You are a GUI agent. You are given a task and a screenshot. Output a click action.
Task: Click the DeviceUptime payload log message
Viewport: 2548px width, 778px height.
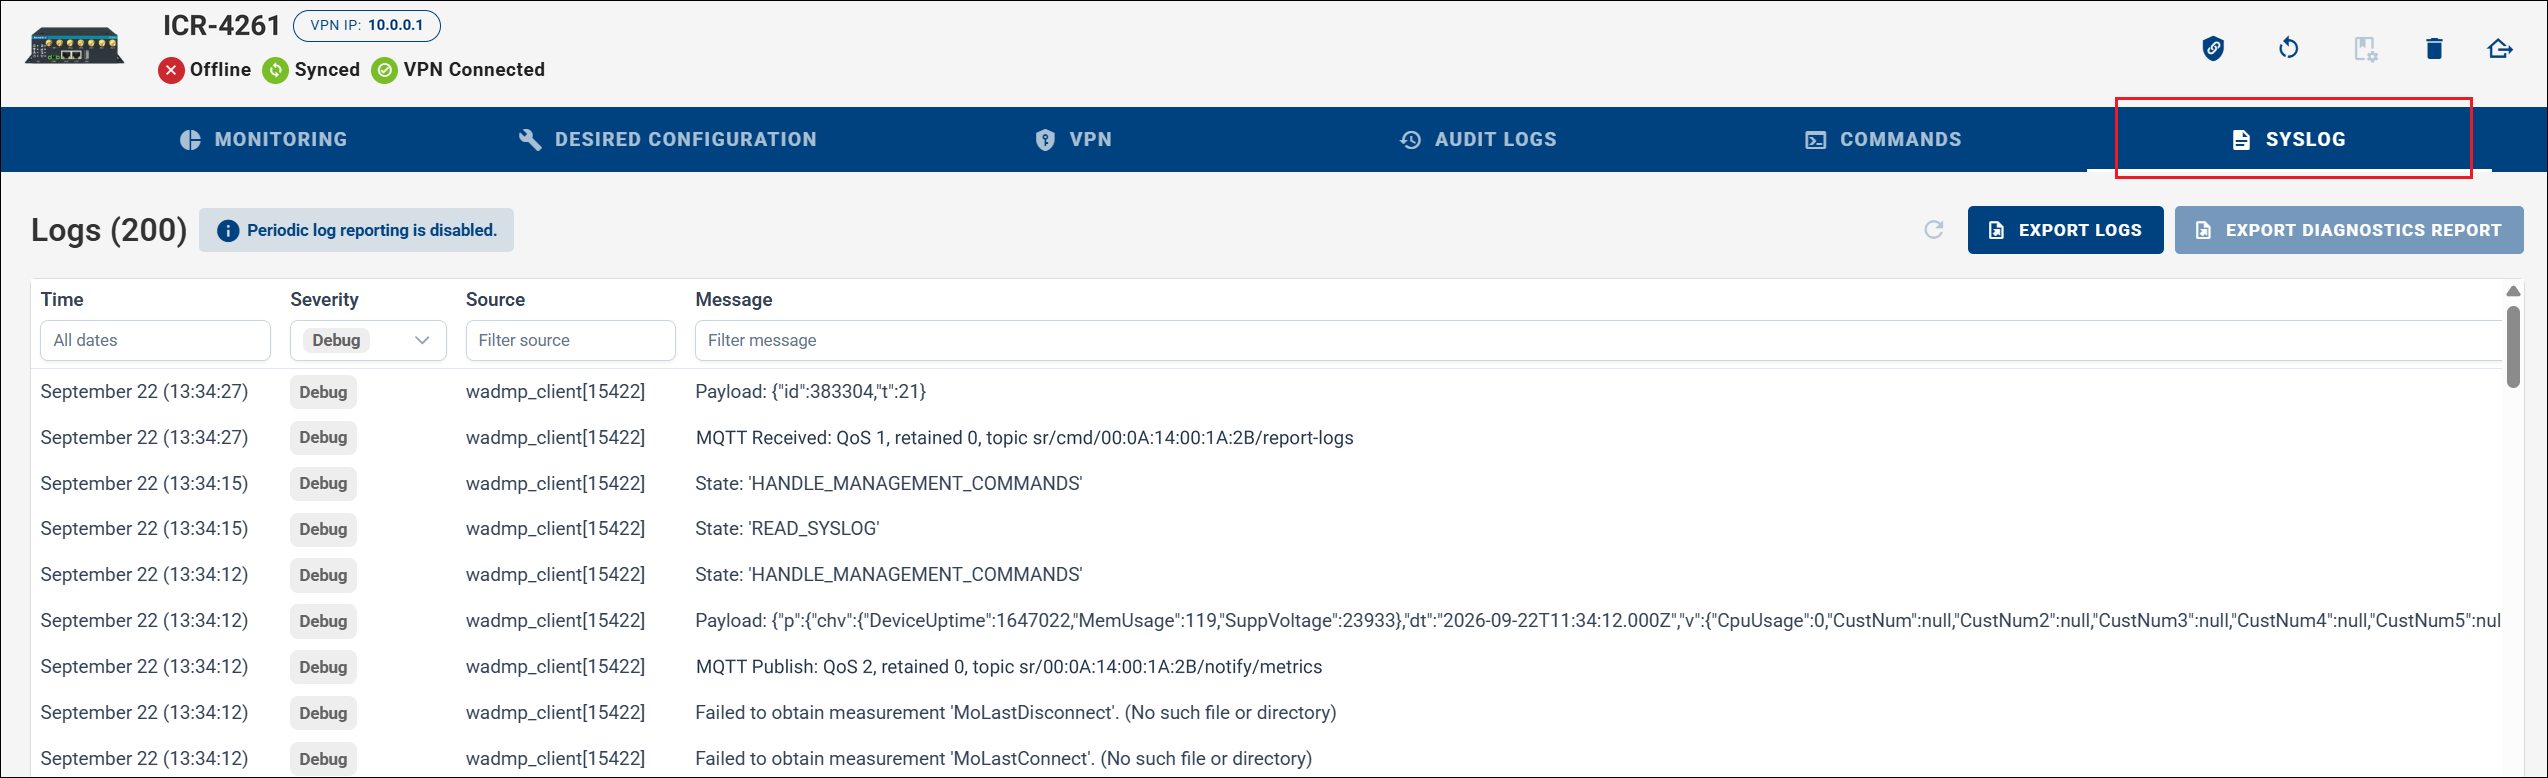click(1598, 621)
